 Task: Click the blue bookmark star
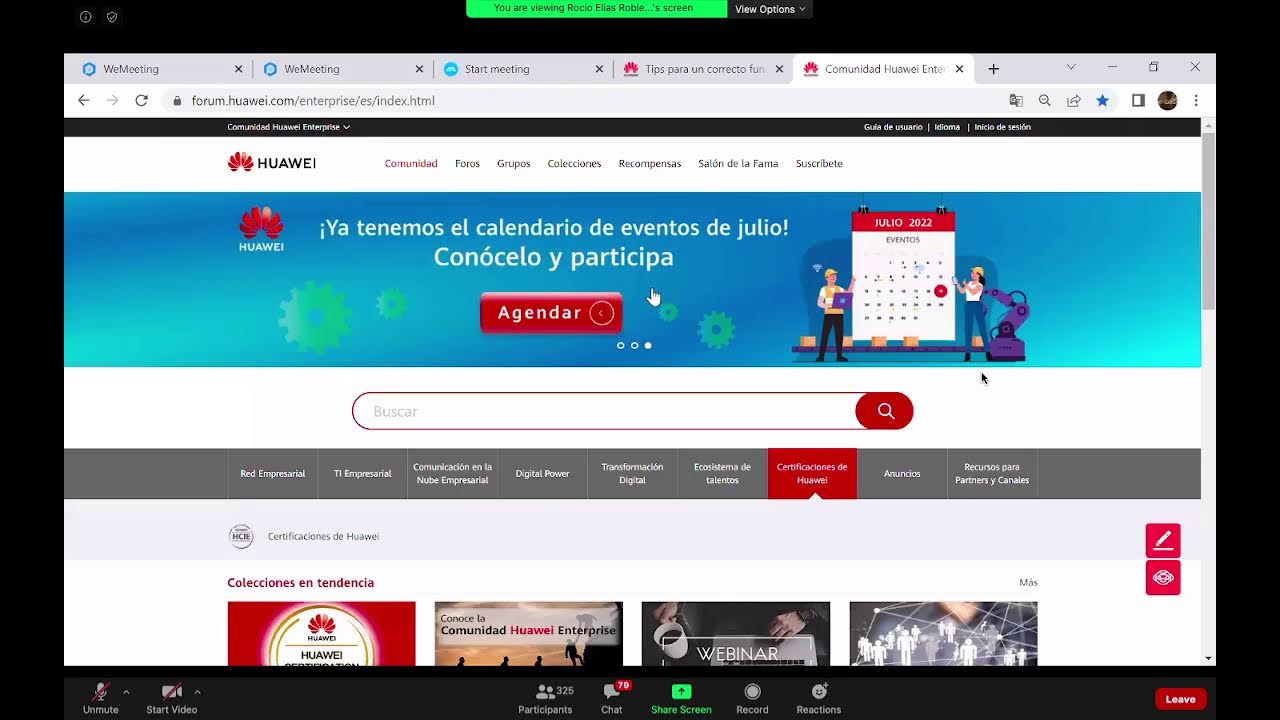point(1102,100)
